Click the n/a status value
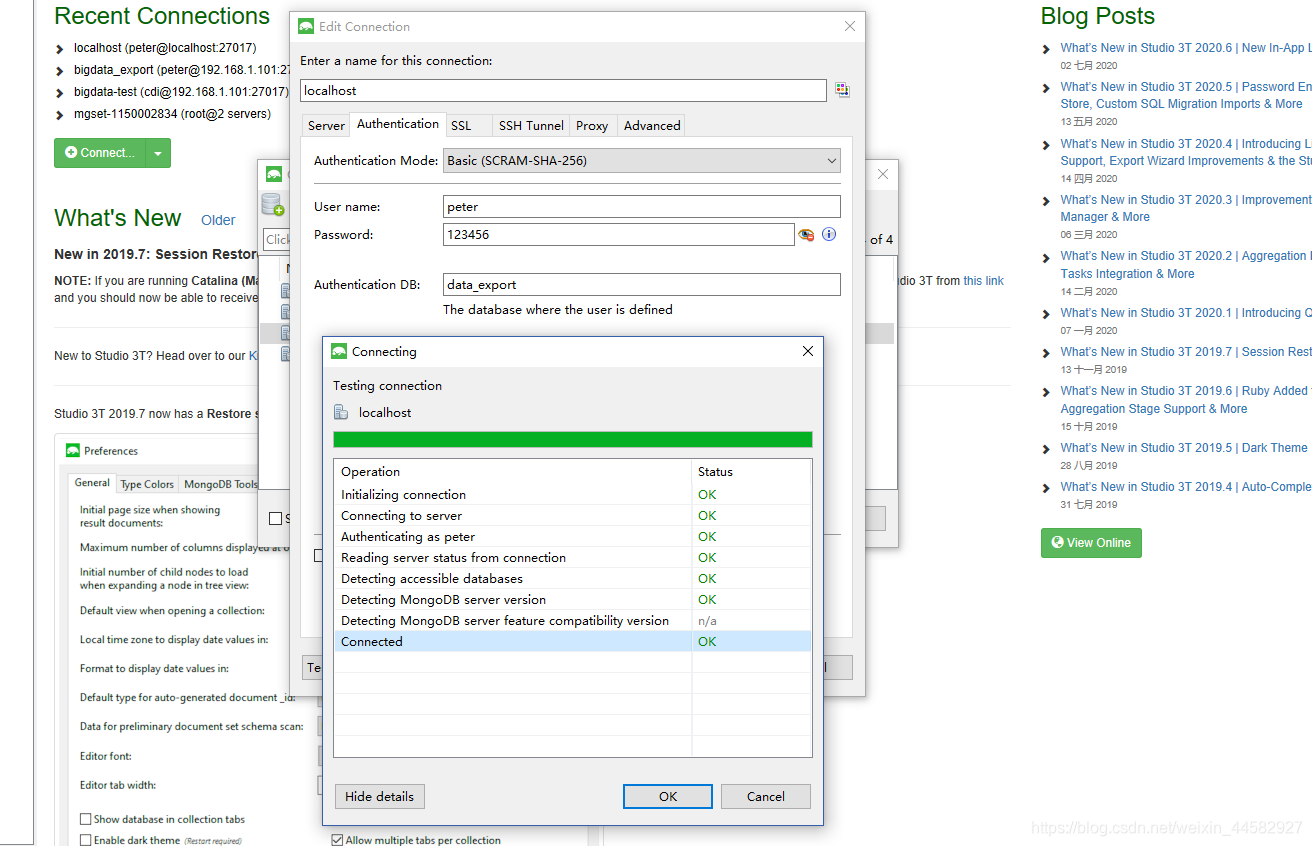Viewport: 1312px width, 846px height. tap(707, 621)
